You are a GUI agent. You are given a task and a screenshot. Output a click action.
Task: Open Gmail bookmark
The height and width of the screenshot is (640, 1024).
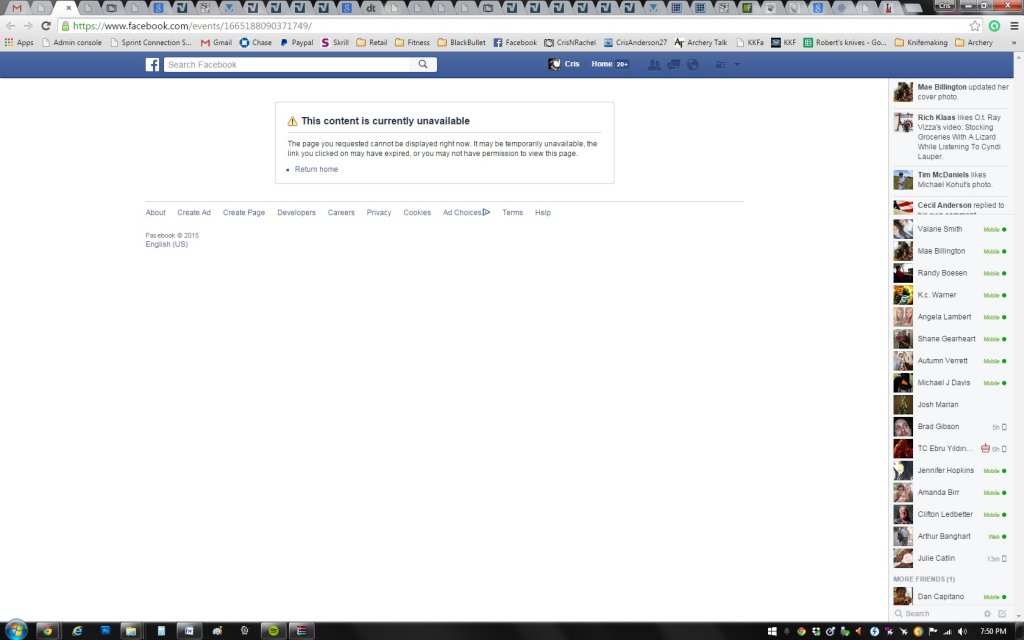(x=216, y=42)
